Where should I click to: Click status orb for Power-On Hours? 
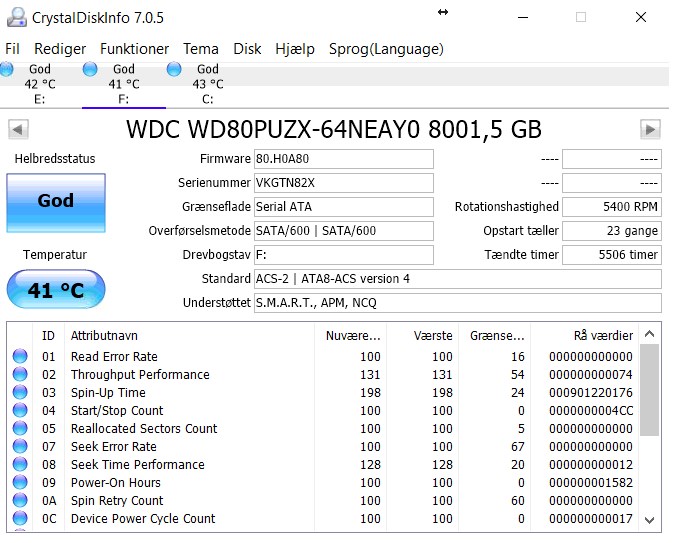click(20, 482)
